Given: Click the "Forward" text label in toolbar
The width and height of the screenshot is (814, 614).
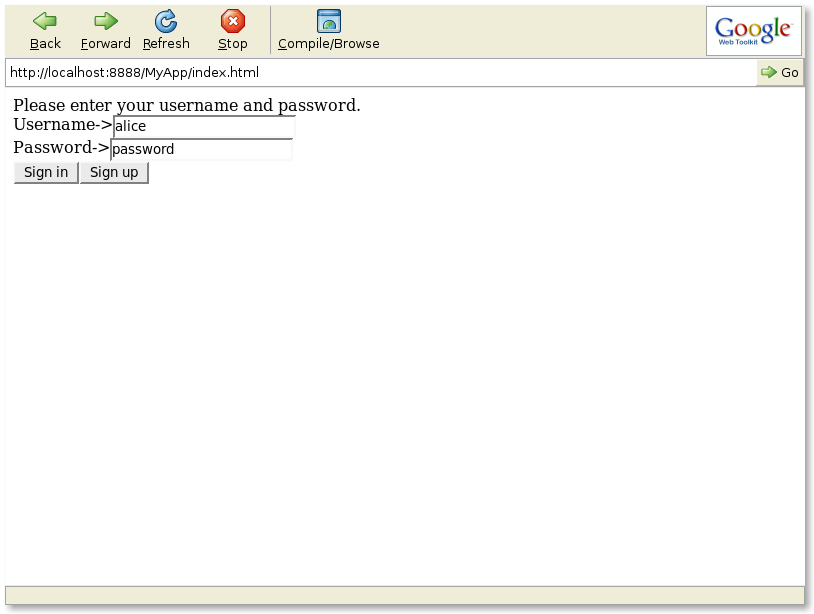Looking at the screenshot, I should (106, 44).
